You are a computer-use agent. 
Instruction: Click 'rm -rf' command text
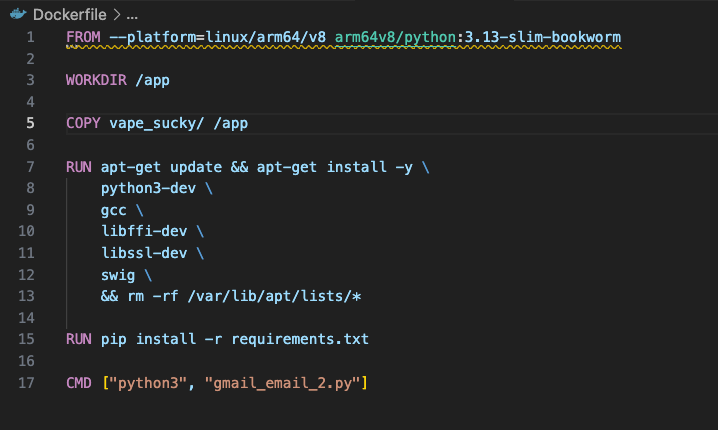pyautogui.click(x=153, y=296)
